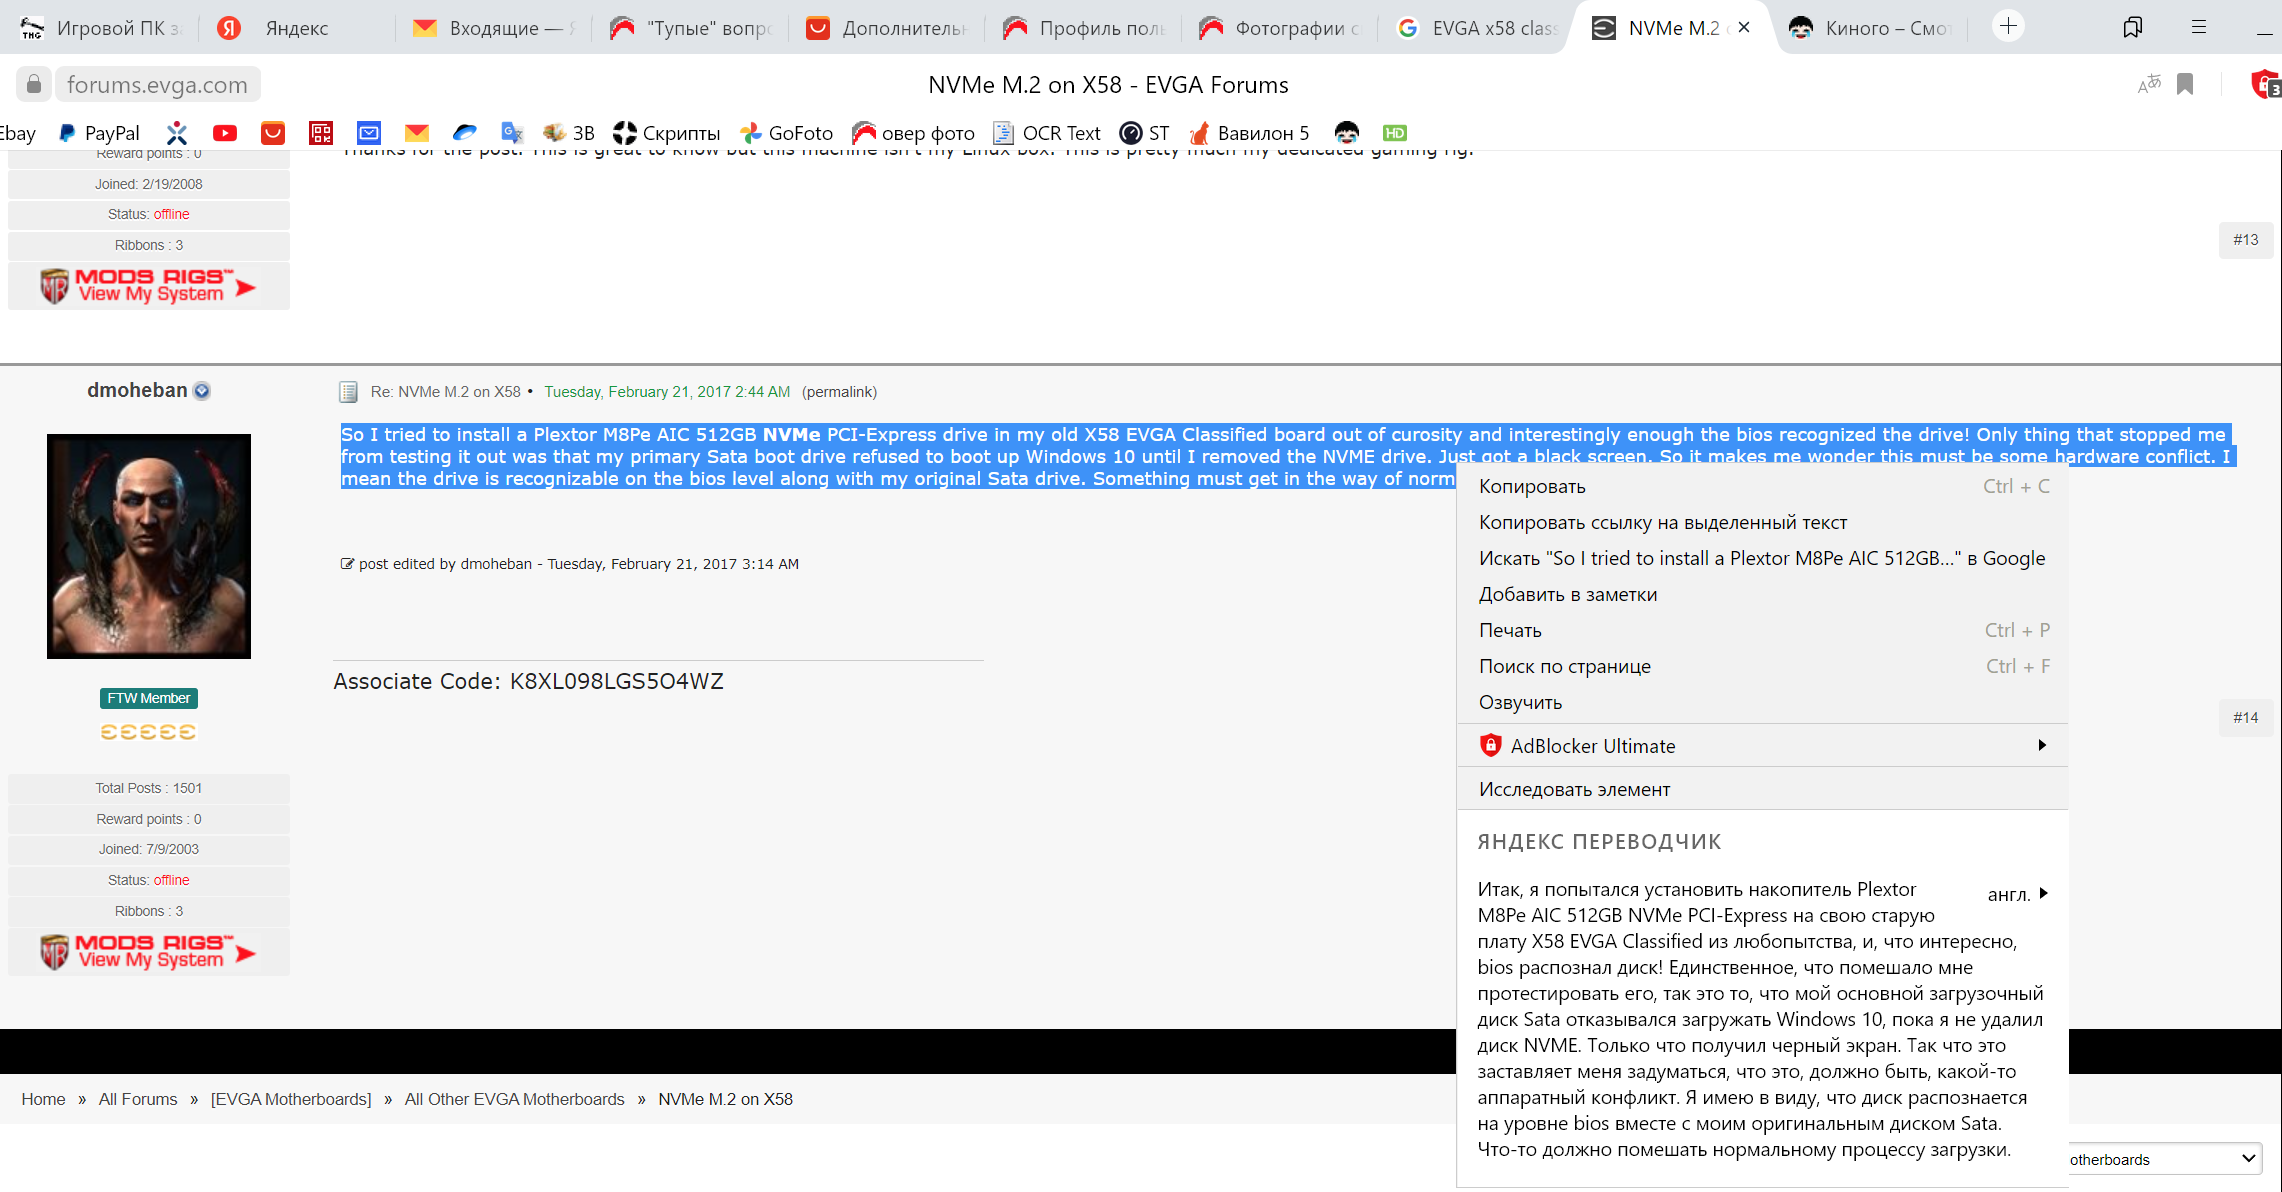Click the page translate icon in address bar

(x=2148, y=85)
